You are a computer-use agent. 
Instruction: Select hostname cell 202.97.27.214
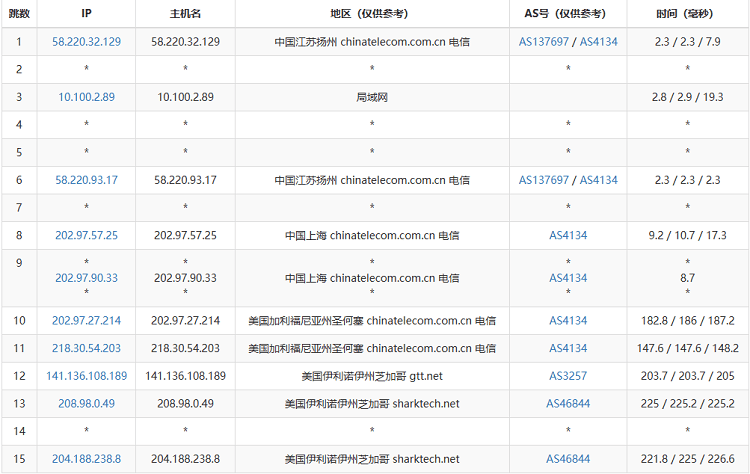(185, 320)
